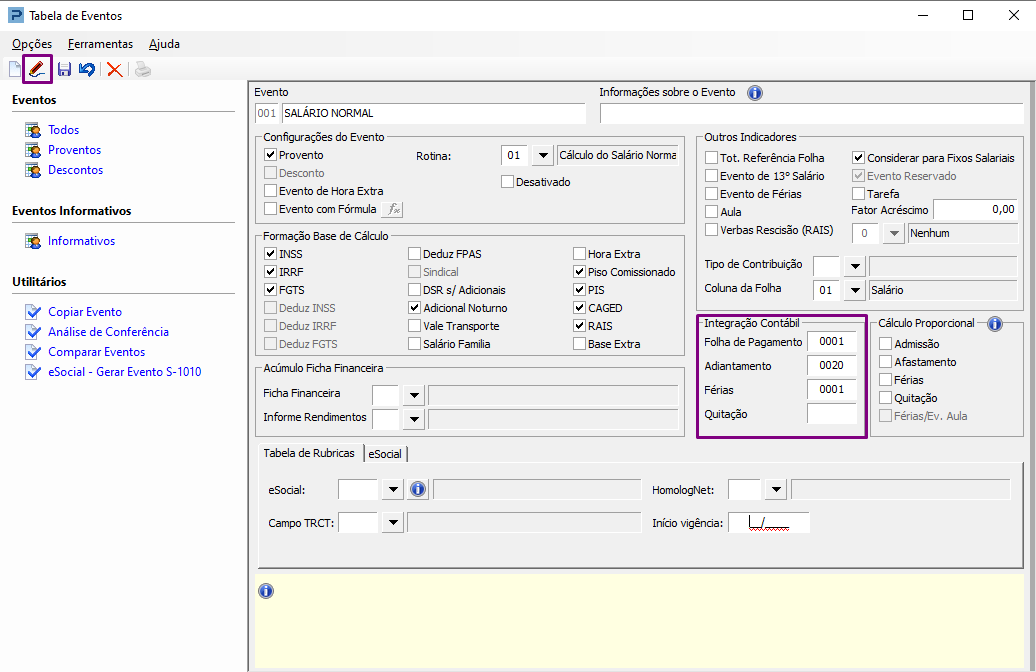The image size is (1036, 672).
Task: Click the red X delete icon
Action: [x=115, y=69]
